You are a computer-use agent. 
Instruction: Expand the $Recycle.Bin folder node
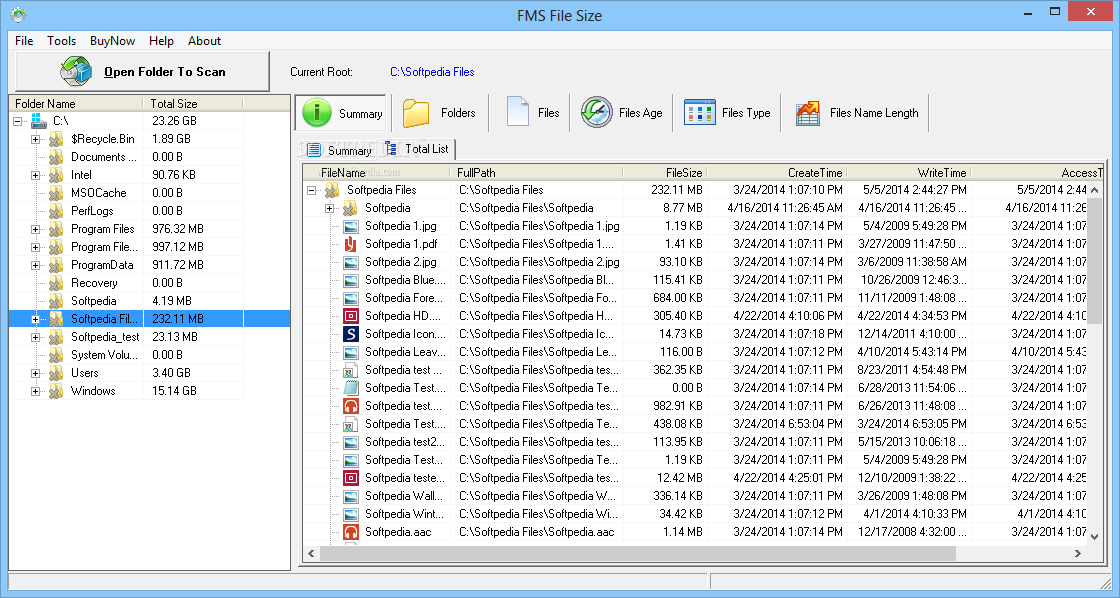tap(36, 139)
